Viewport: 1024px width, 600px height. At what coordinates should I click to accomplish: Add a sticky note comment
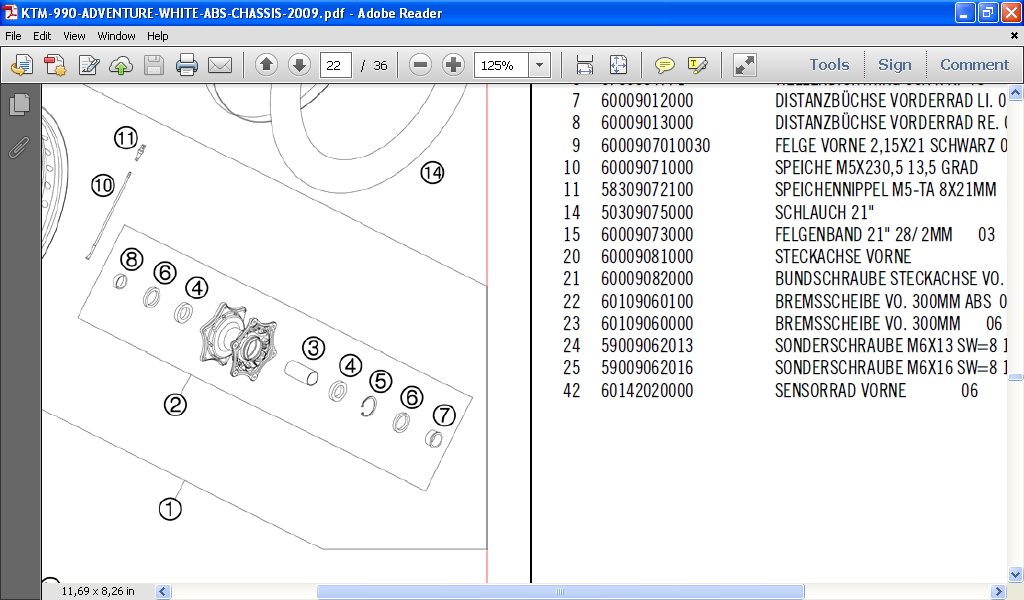tap(665, 66)
